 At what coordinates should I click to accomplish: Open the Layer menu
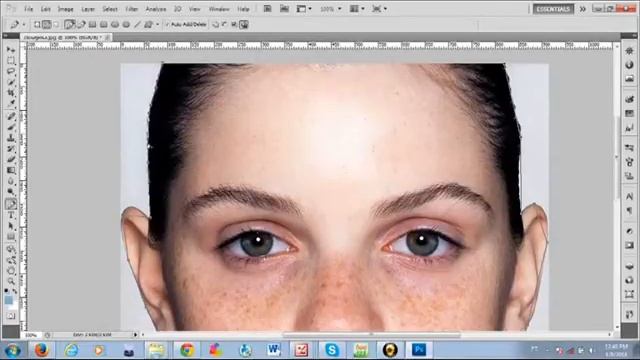(x=88, y=9)
